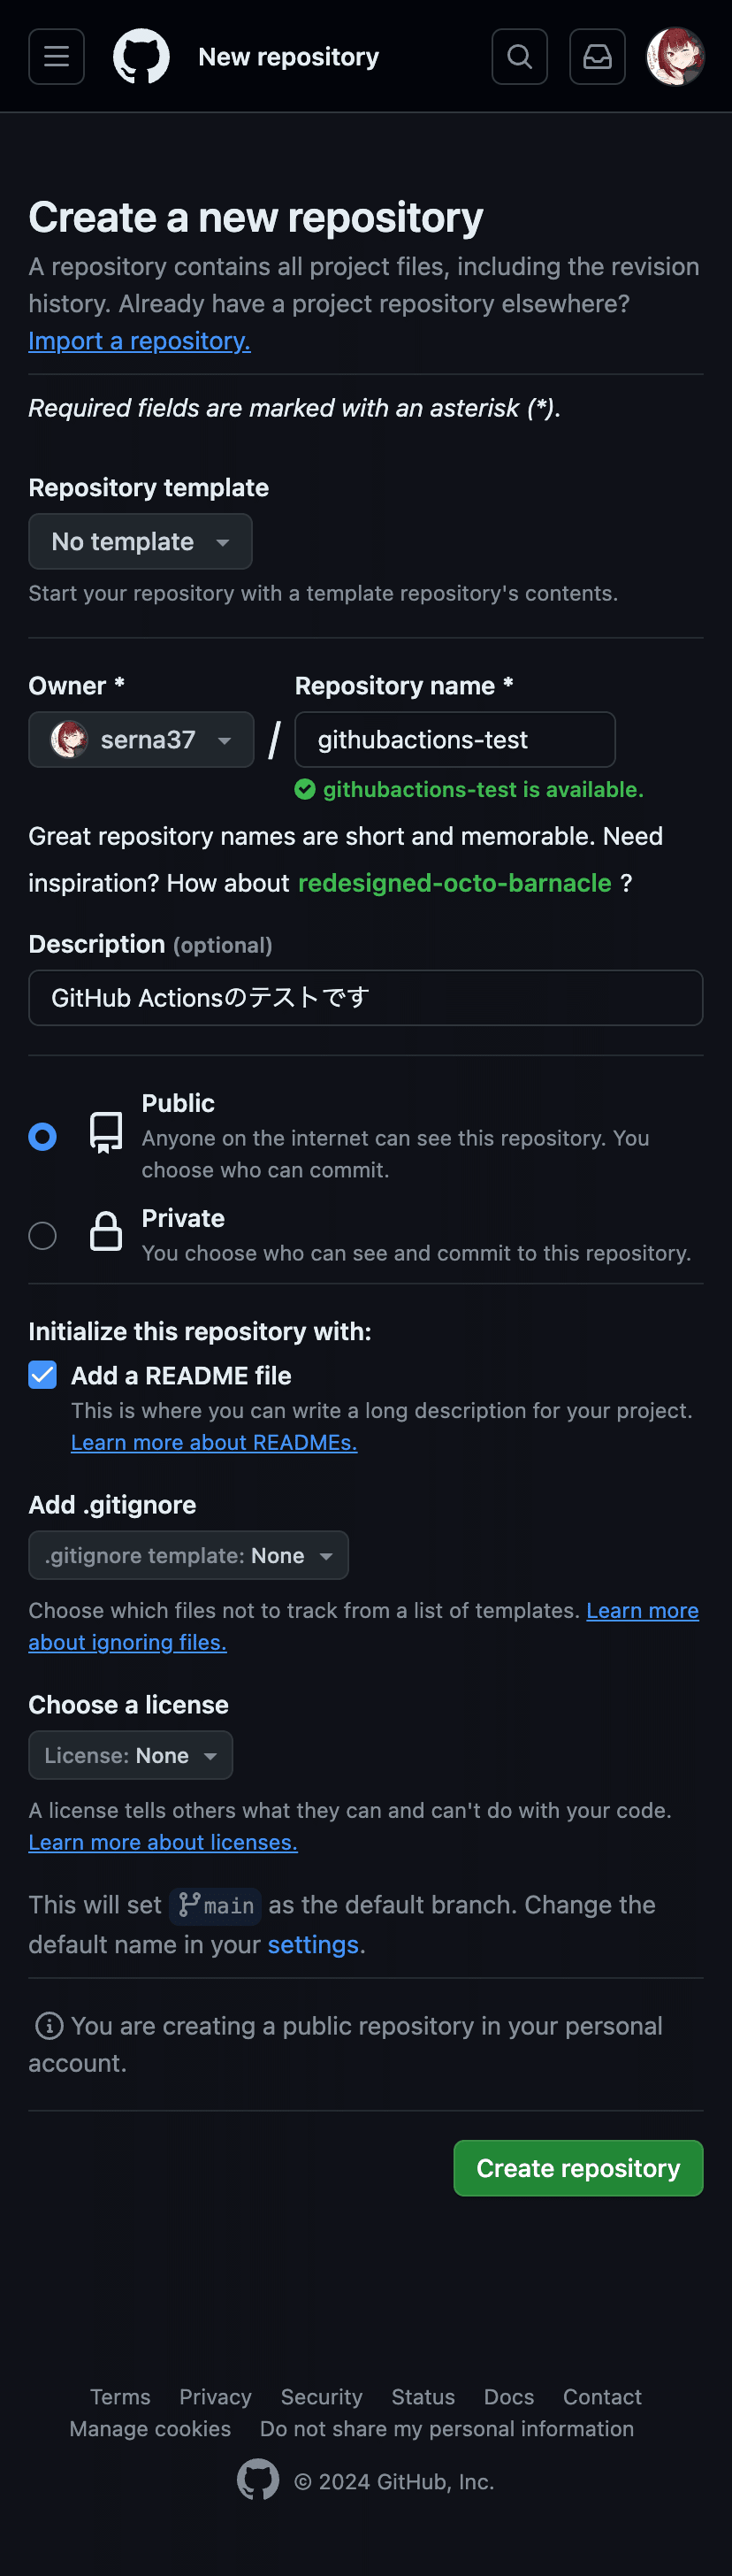Open the Docs footer link
Image resolution: width=732 pixels, height=2576 pixels.
click(509, 2396)
